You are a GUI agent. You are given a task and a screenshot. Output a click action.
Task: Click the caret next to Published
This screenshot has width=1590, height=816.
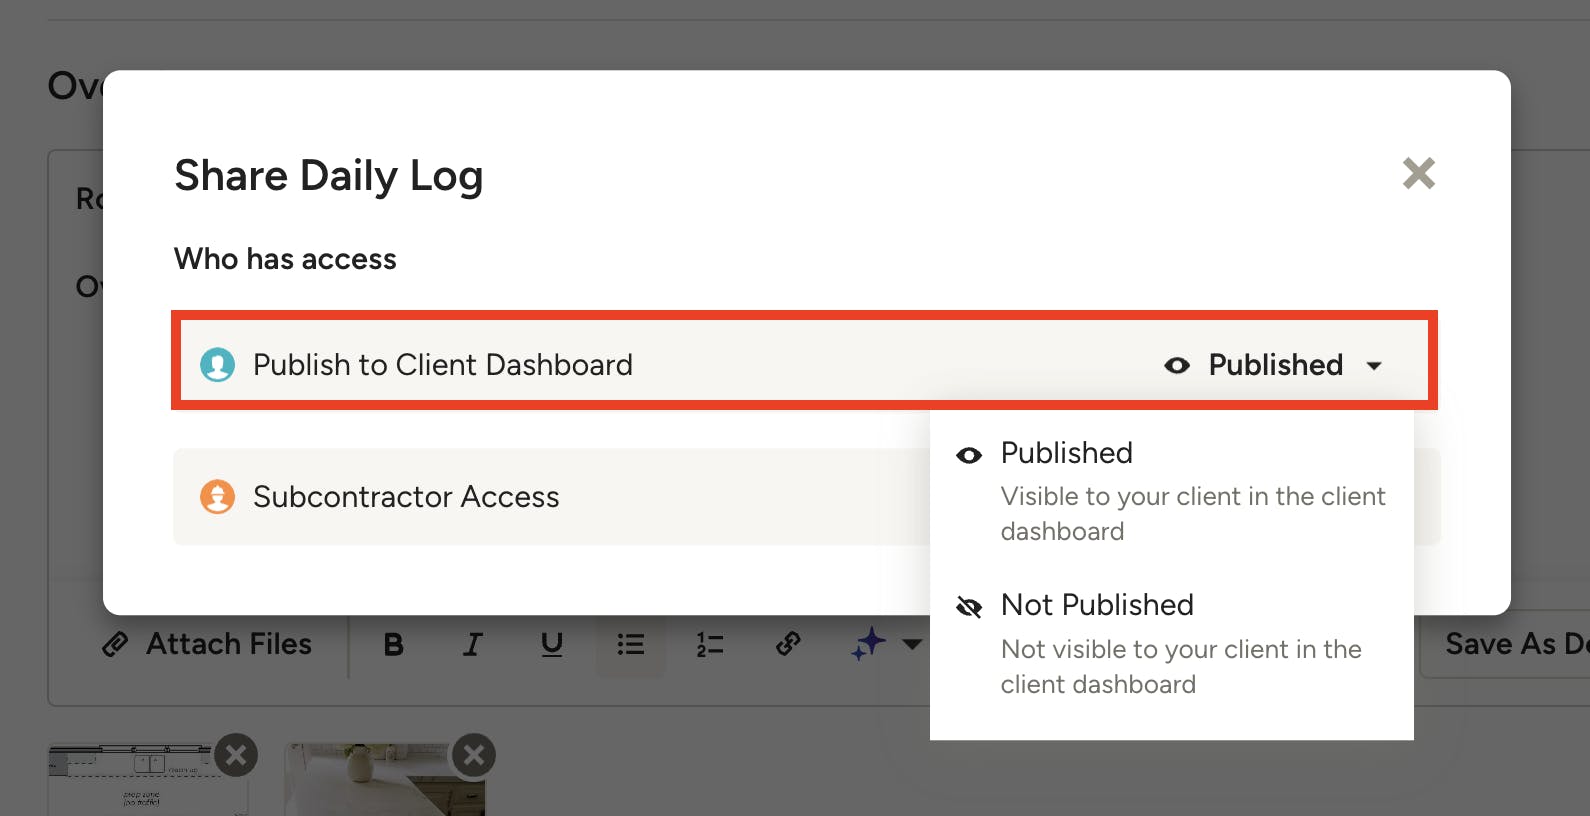pyautogui.click(x=1375, y=366)
